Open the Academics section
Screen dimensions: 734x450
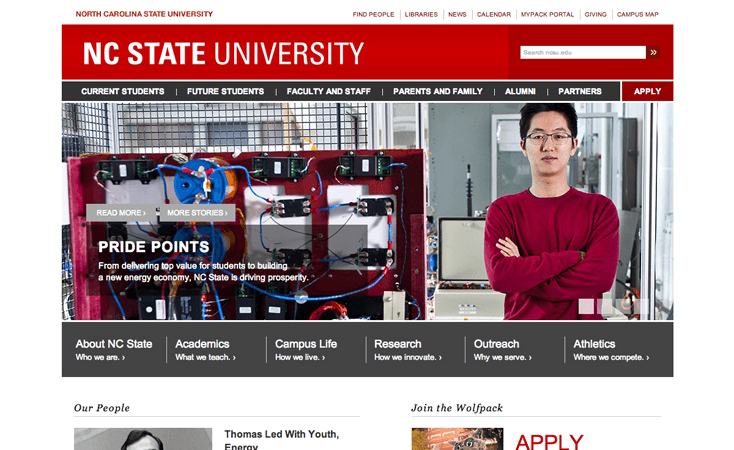click(x=202, y=344)
